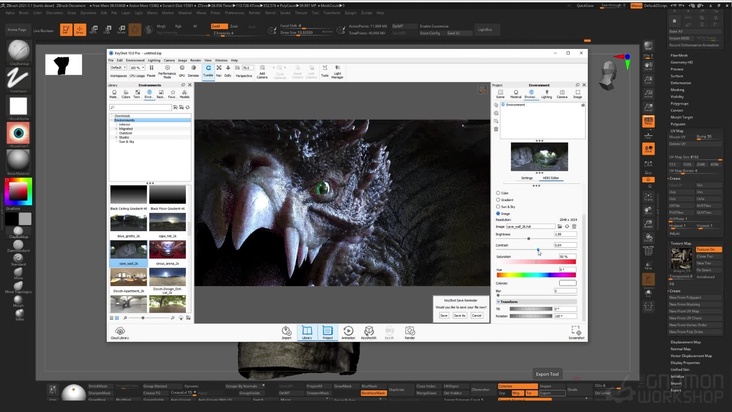The height and width of the screenshot is (412, 732).
Task: Click ZBrush LightBox button
Action: point(485,29)
